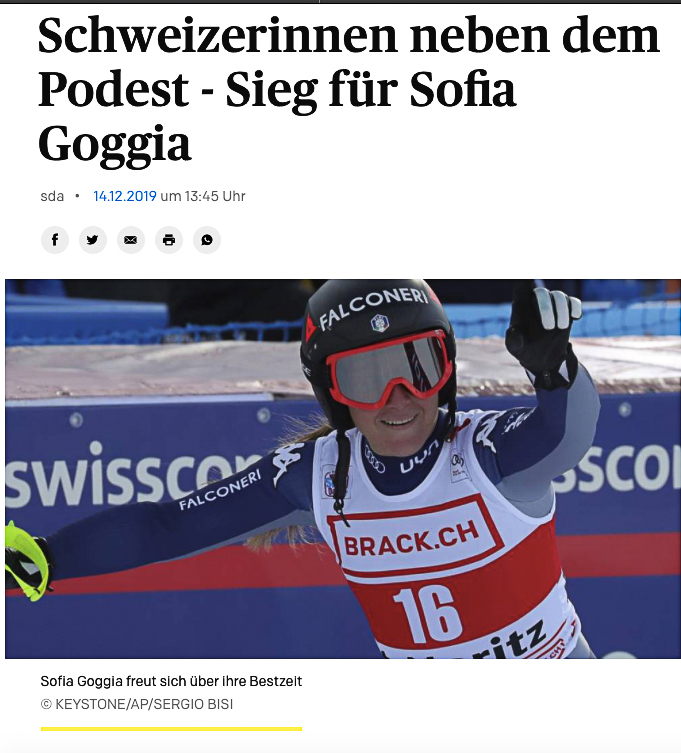Click the word 'Goggia' in the headline

coord(115,144)
